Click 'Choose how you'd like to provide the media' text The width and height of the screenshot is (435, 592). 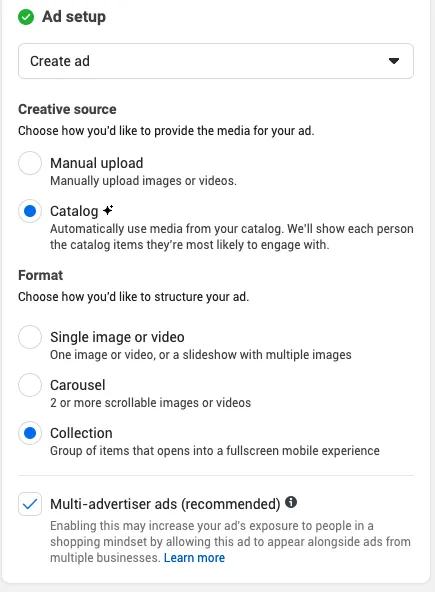click(166, 131)
